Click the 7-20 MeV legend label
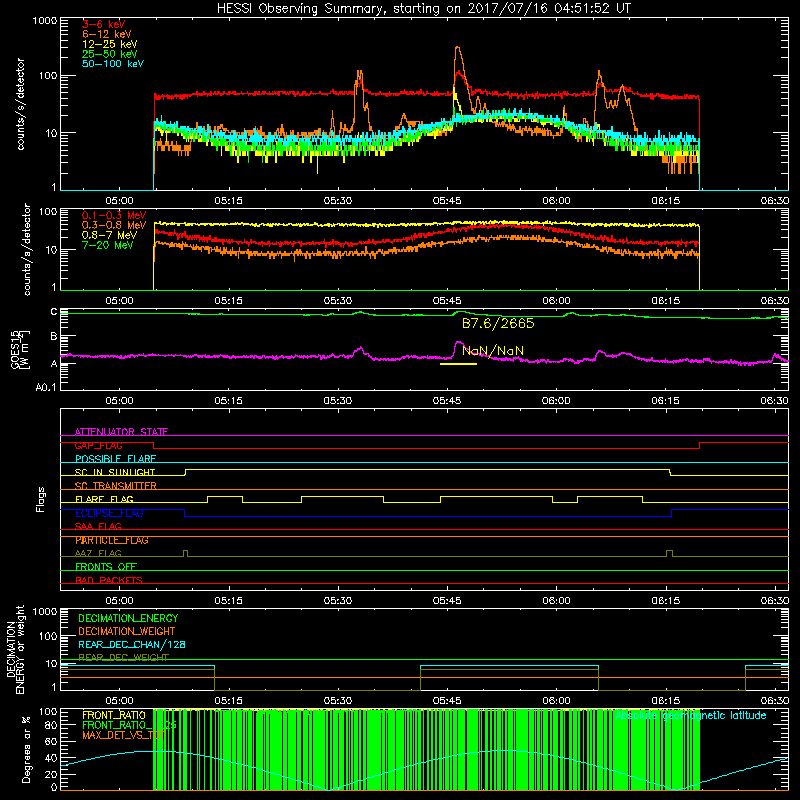Viewport: 800px width, 800px height. coord(108,245)
